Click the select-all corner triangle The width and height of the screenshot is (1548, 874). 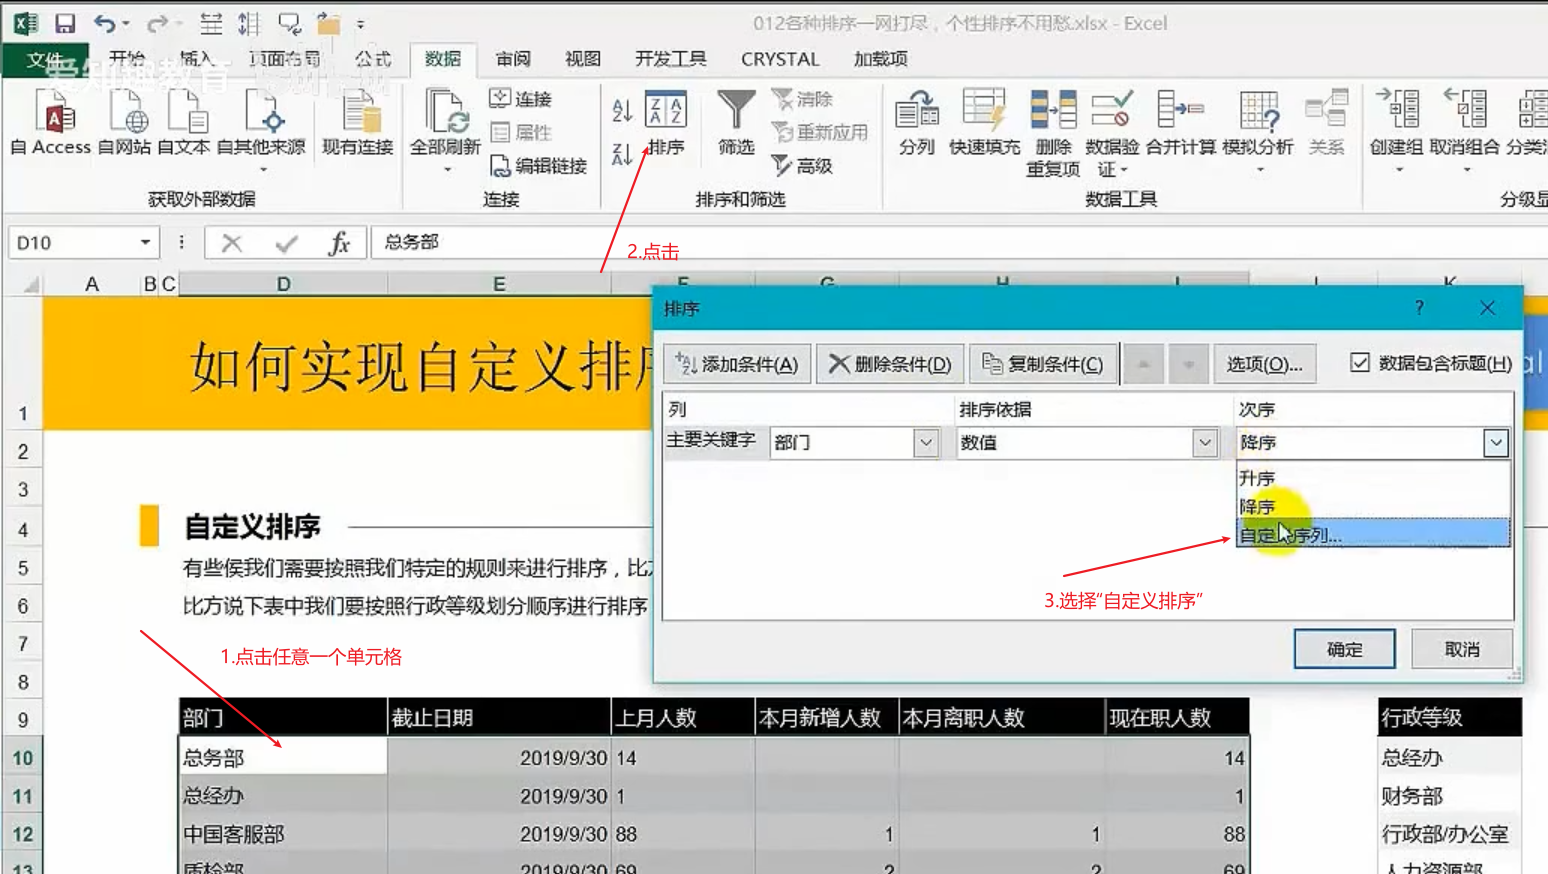point(29,284)
